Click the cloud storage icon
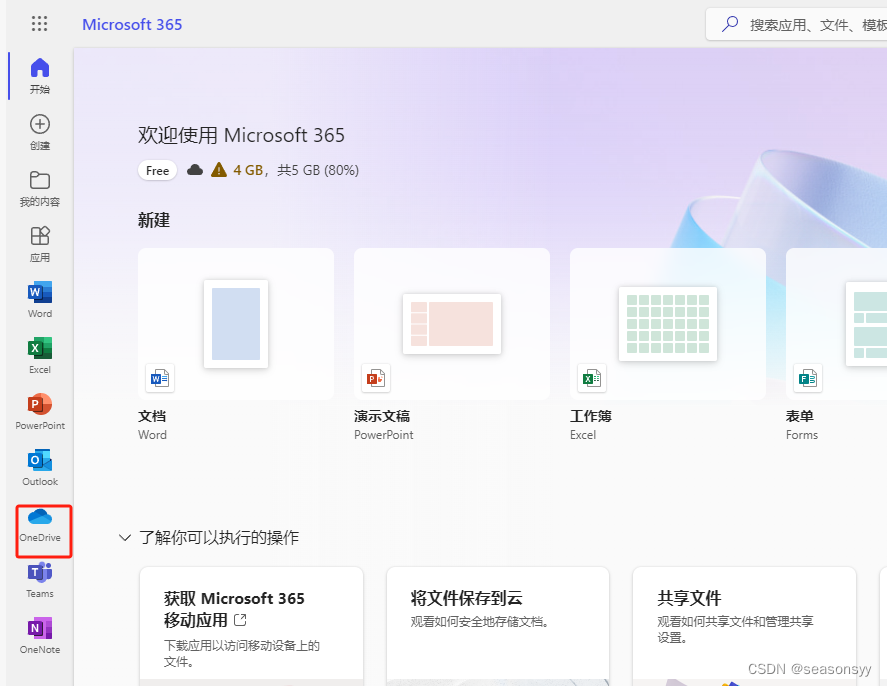887x686 pixels. 195,170
